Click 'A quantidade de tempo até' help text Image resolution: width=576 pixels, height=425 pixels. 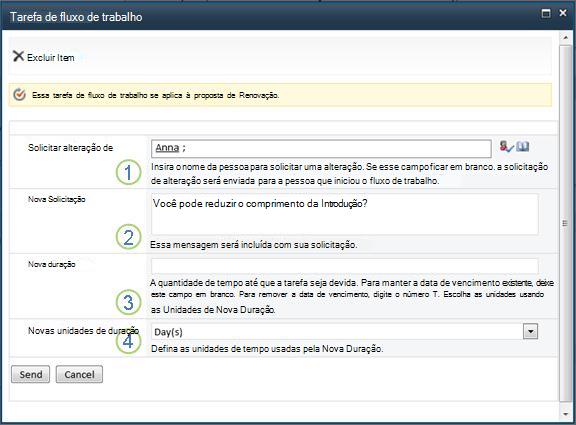[x=352, y=296]
